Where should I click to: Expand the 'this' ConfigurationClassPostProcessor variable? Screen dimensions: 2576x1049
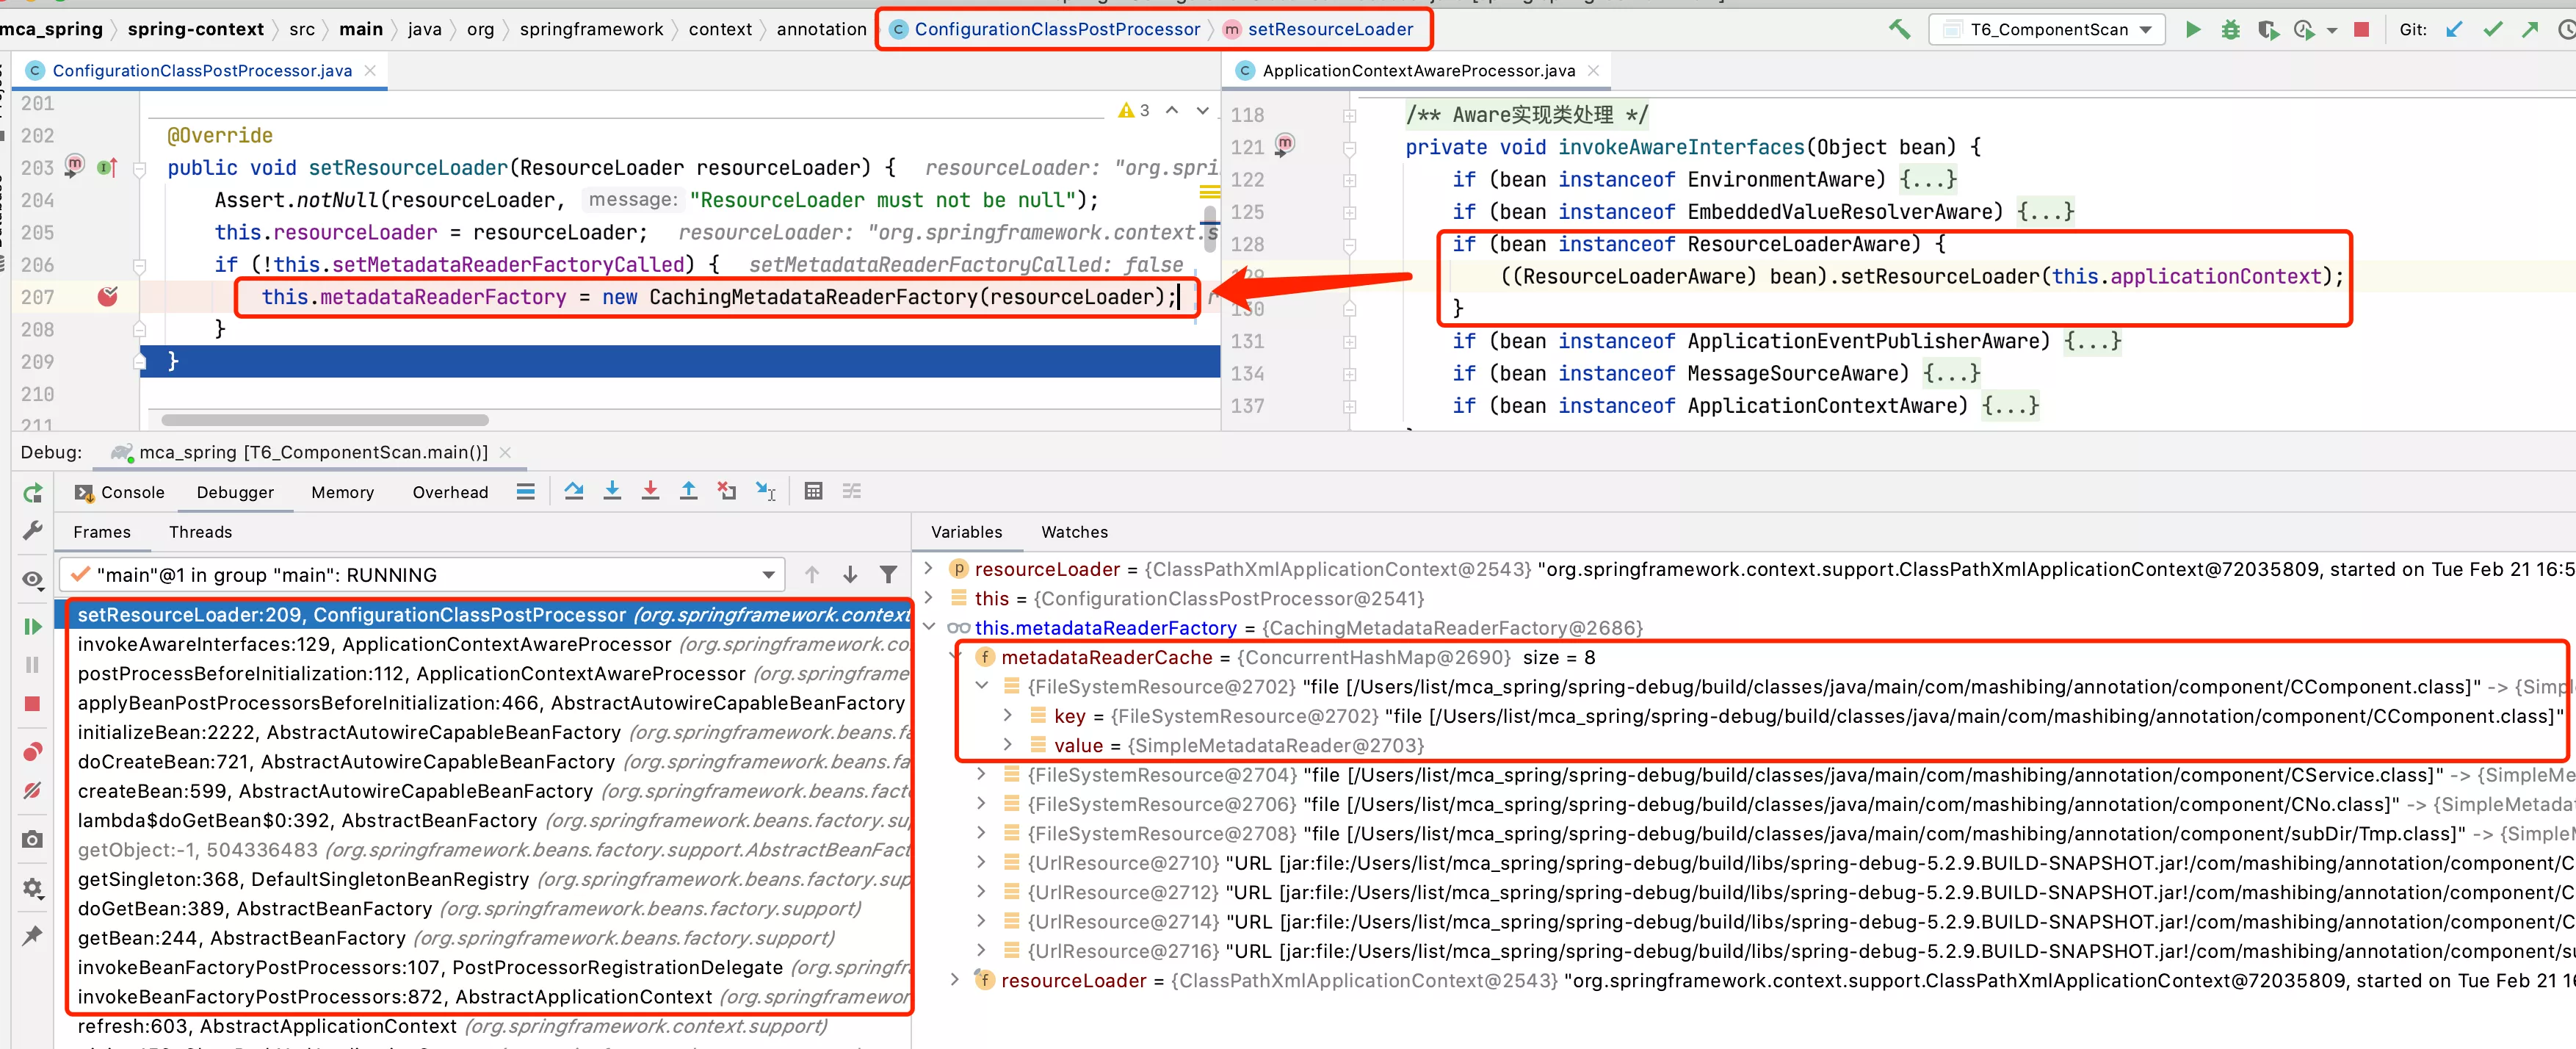928,597
